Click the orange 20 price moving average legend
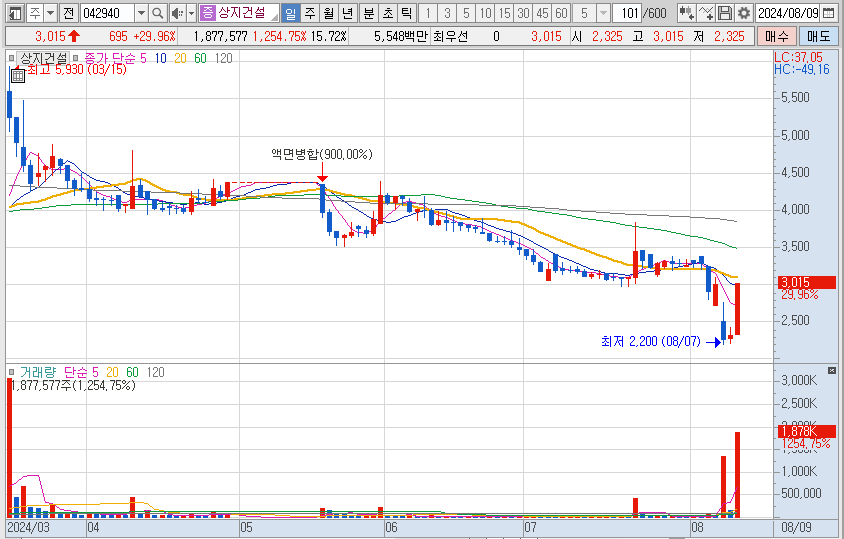 [180, 58]
